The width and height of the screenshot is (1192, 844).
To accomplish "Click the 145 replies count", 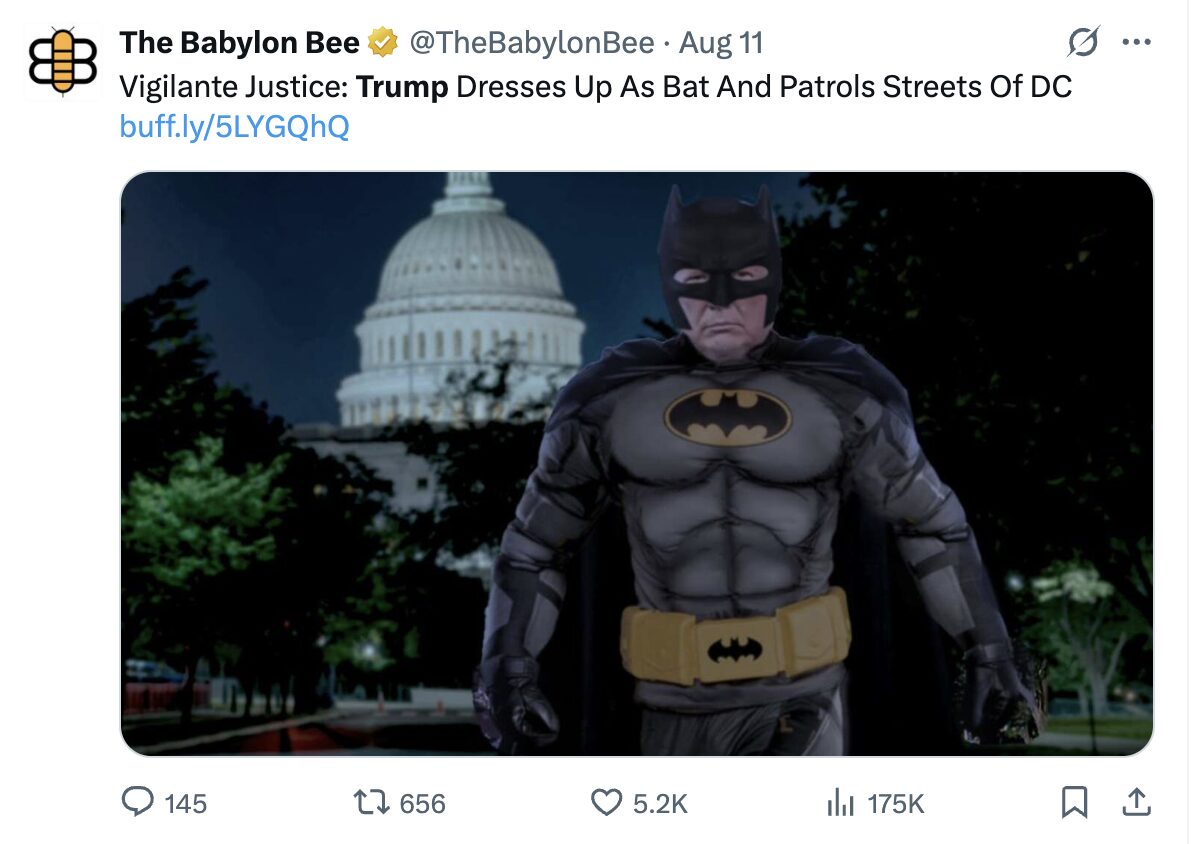I will point(185,803).
